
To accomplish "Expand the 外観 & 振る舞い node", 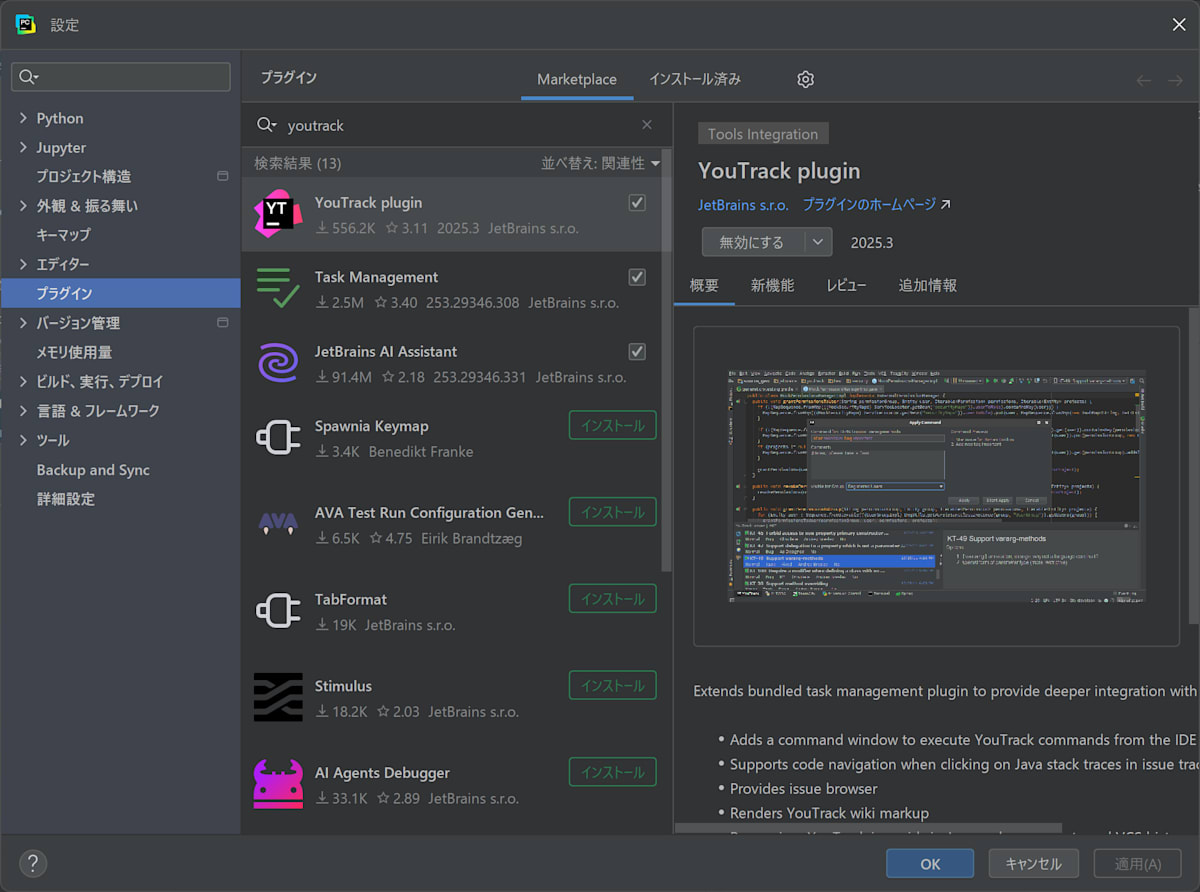I will tap(23, 205).
